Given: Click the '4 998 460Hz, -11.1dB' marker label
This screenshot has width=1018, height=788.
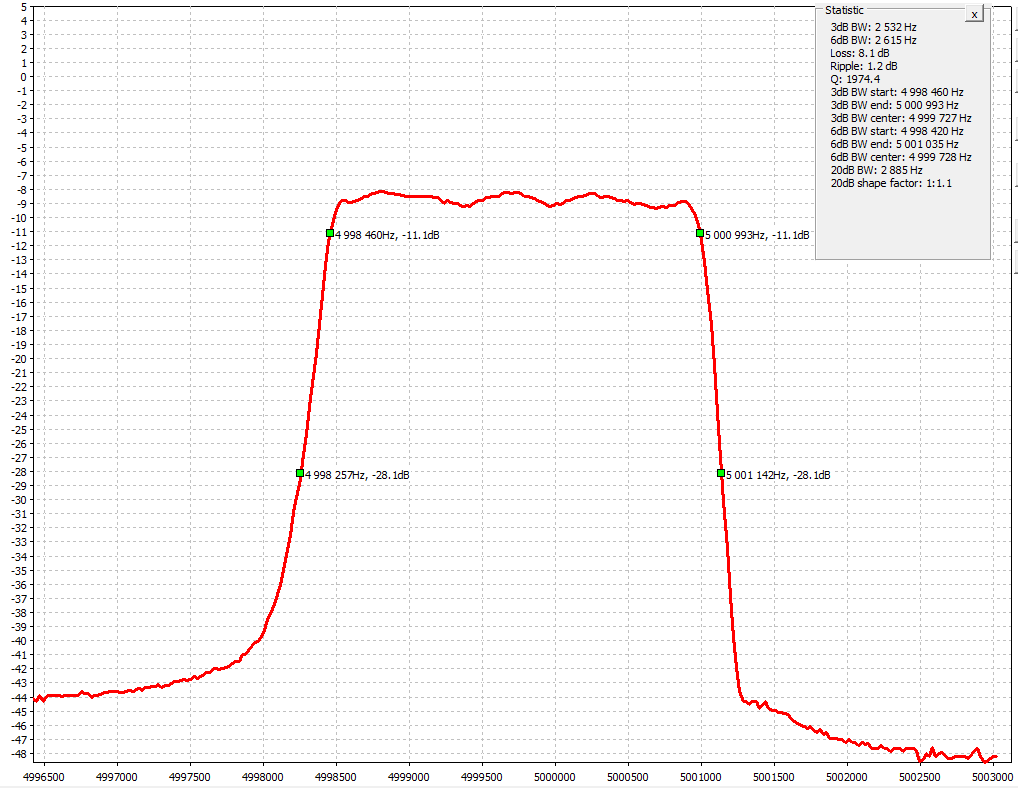Looking at the screenshot, I should (x=387, y=235).
